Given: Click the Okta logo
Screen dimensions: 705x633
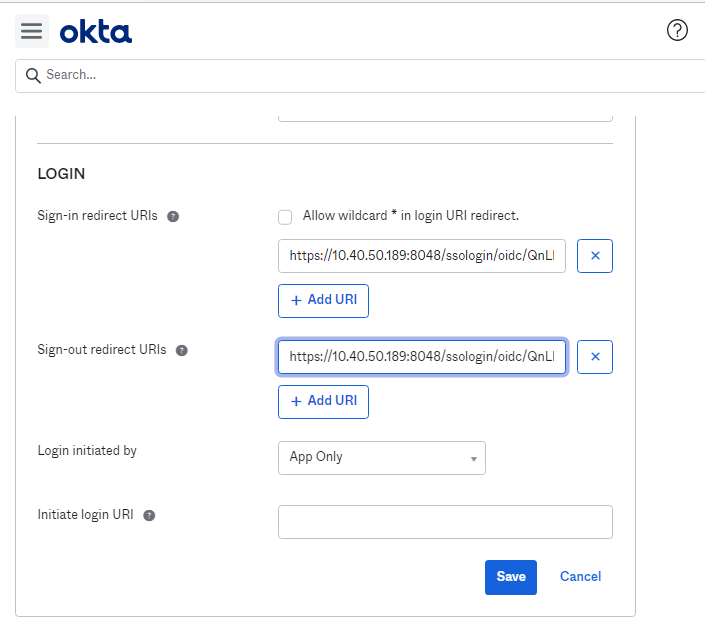Looking at the screenshot, I should pos(96,31).
